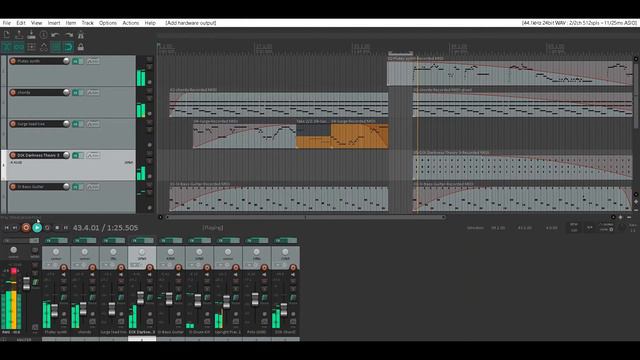Open the Item menu
This screenshot has width=640, height=360.
(x=71, y=23)
